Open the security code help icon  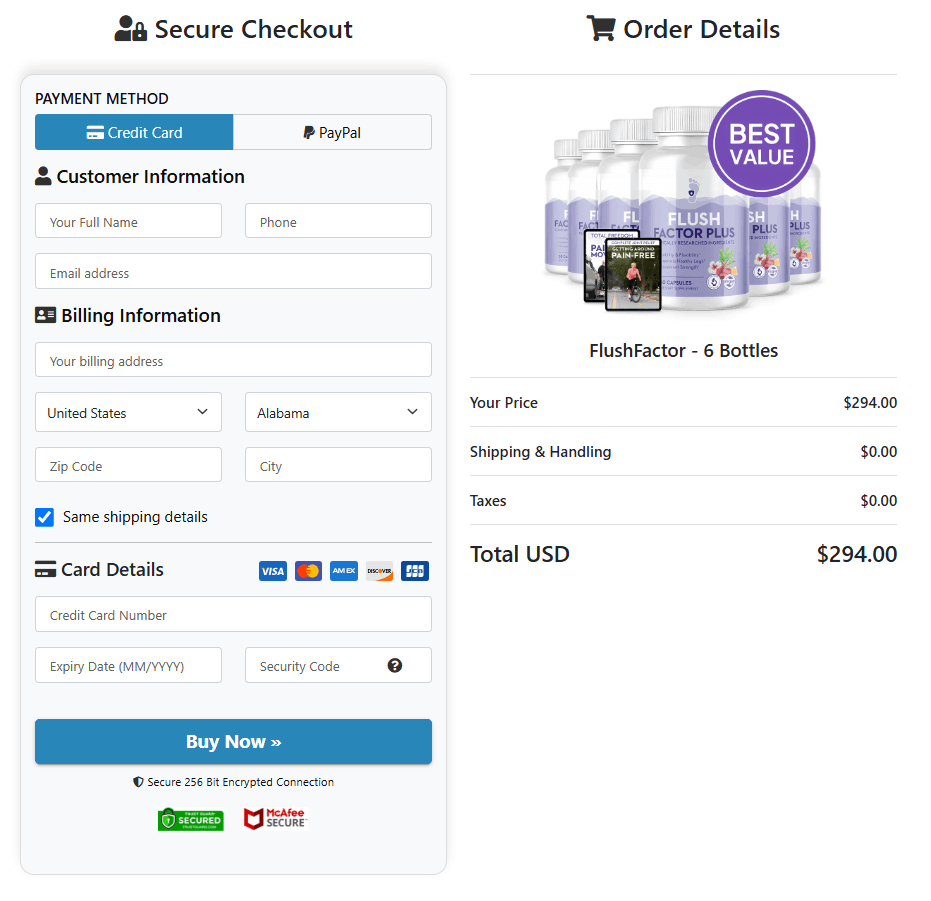[395, 666]
